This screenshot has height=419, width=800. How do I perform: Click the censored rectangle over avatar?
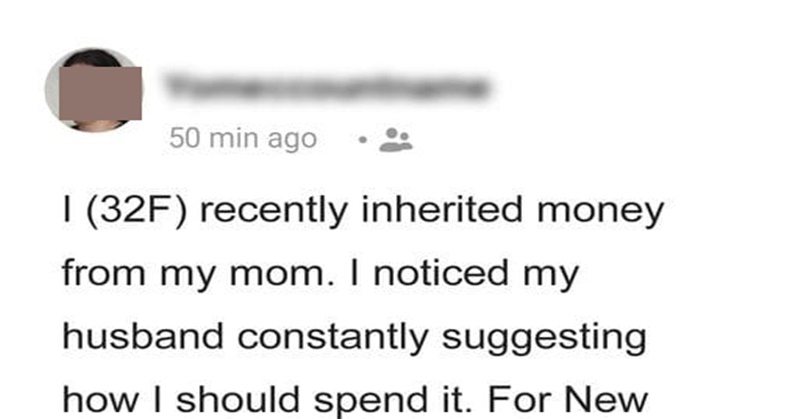[101, 93]
